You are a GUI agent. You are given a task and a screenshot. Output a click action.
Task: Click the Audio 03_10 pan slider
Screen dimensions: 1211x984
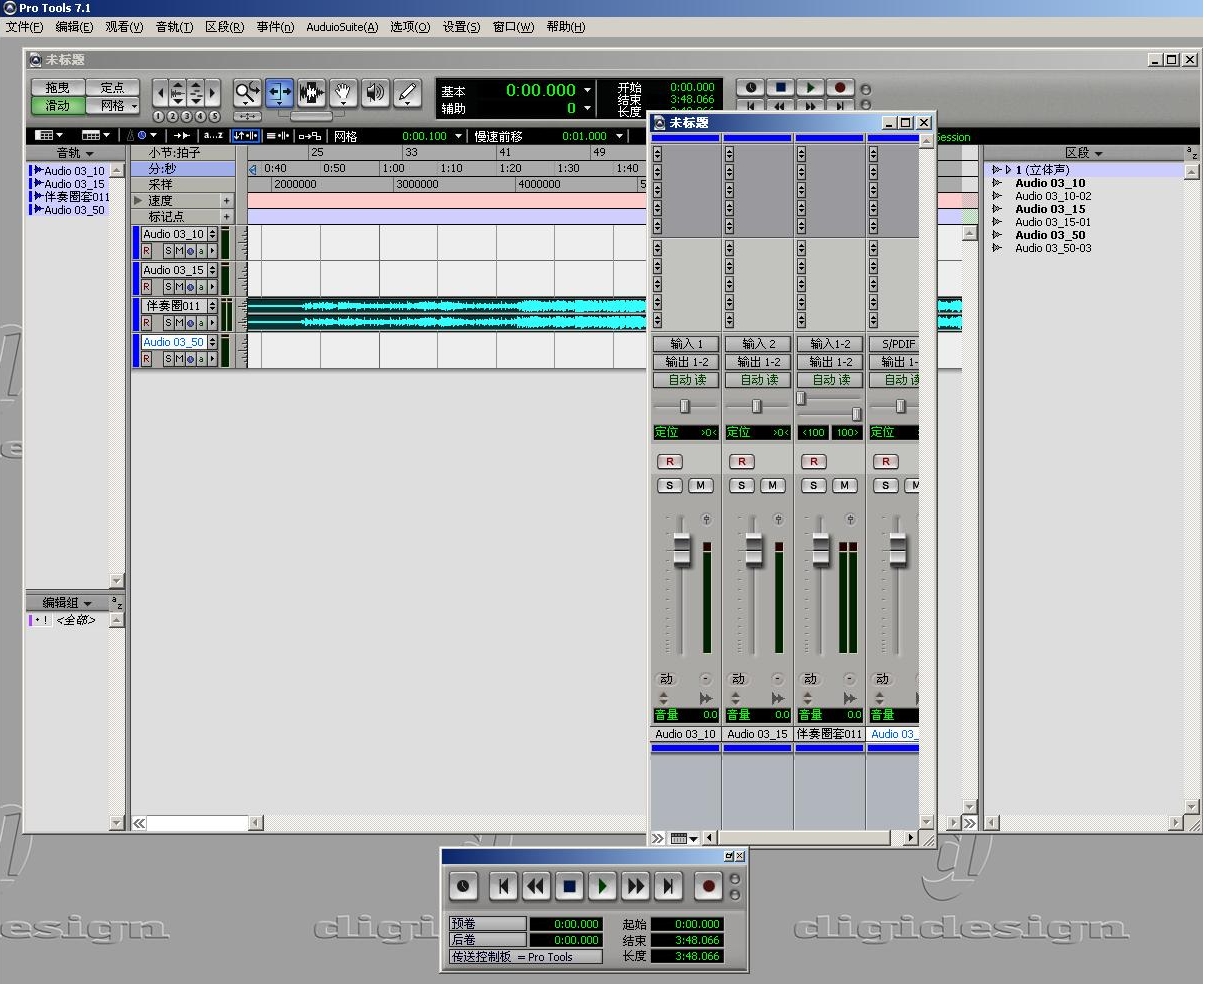point(685,406)
